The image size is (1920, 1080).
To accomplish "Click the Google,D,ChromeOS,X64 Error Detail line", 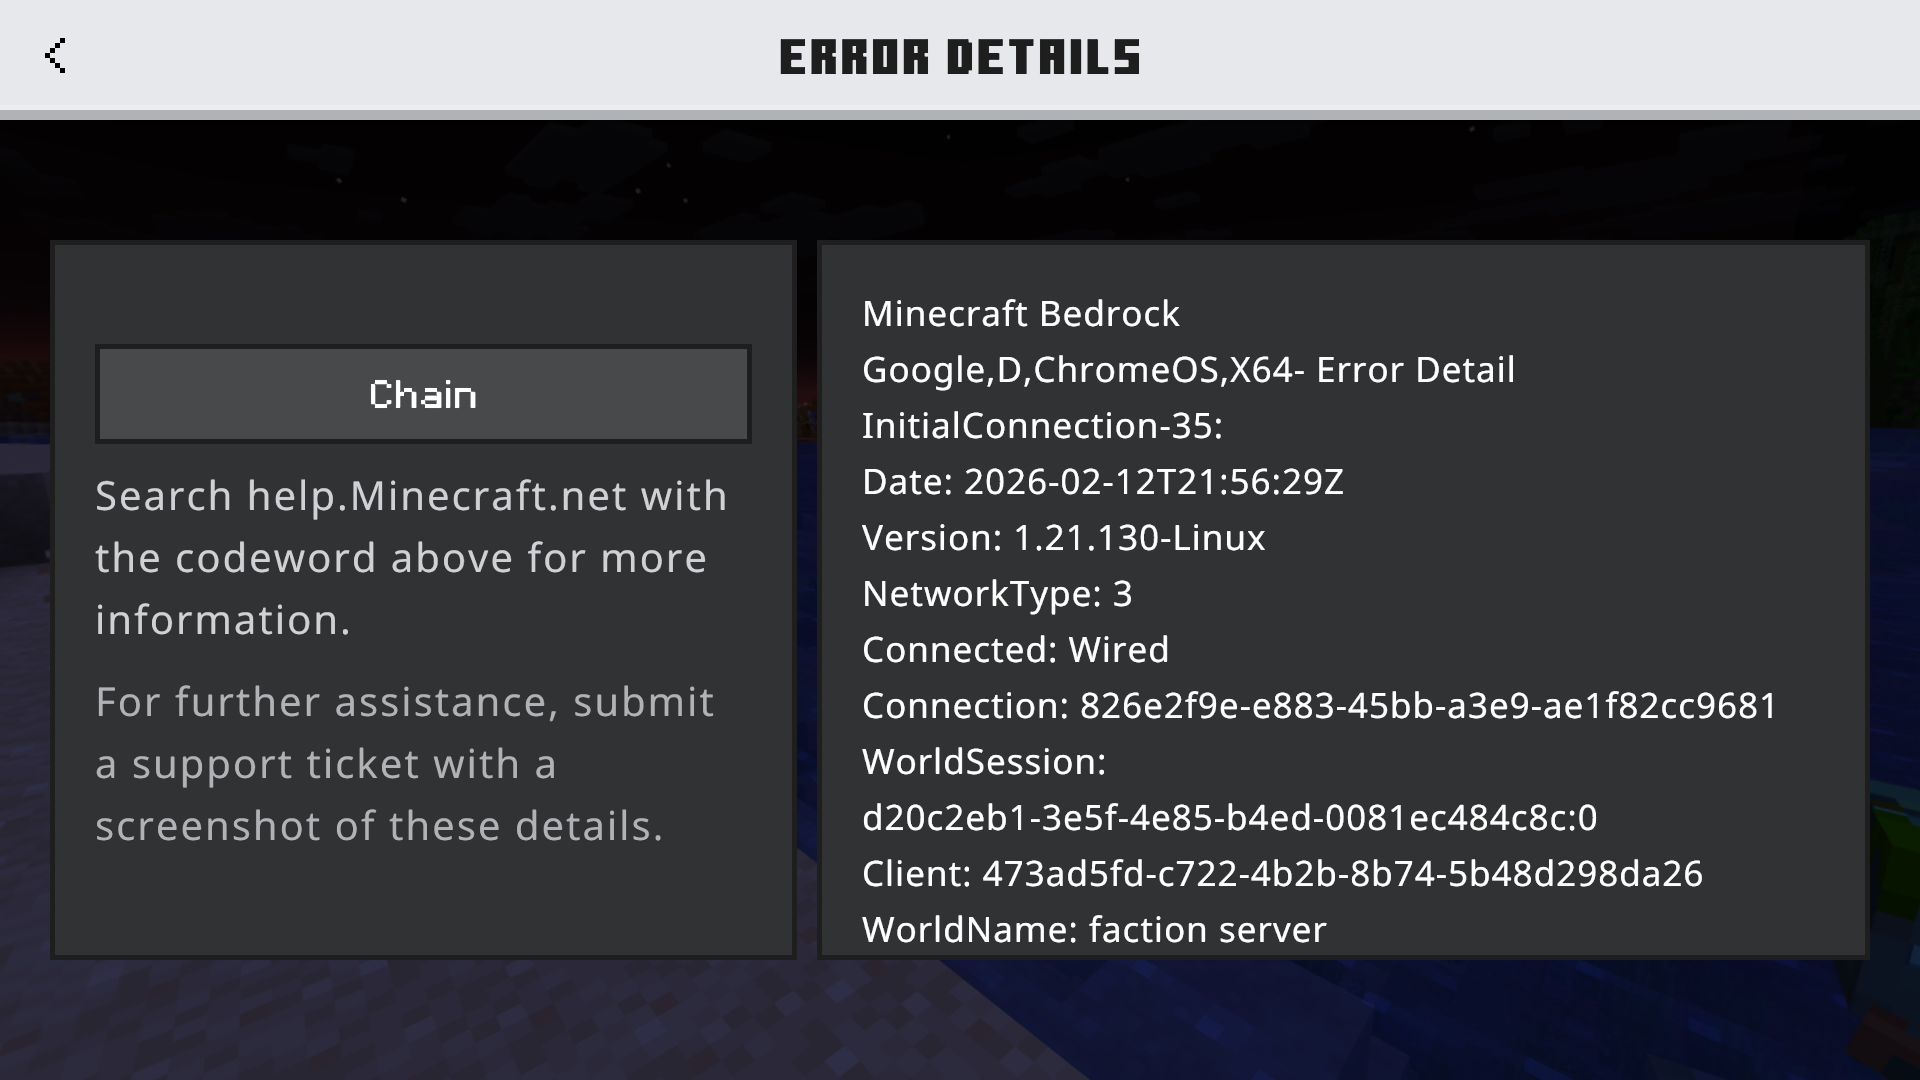I will click(1188, 370).
